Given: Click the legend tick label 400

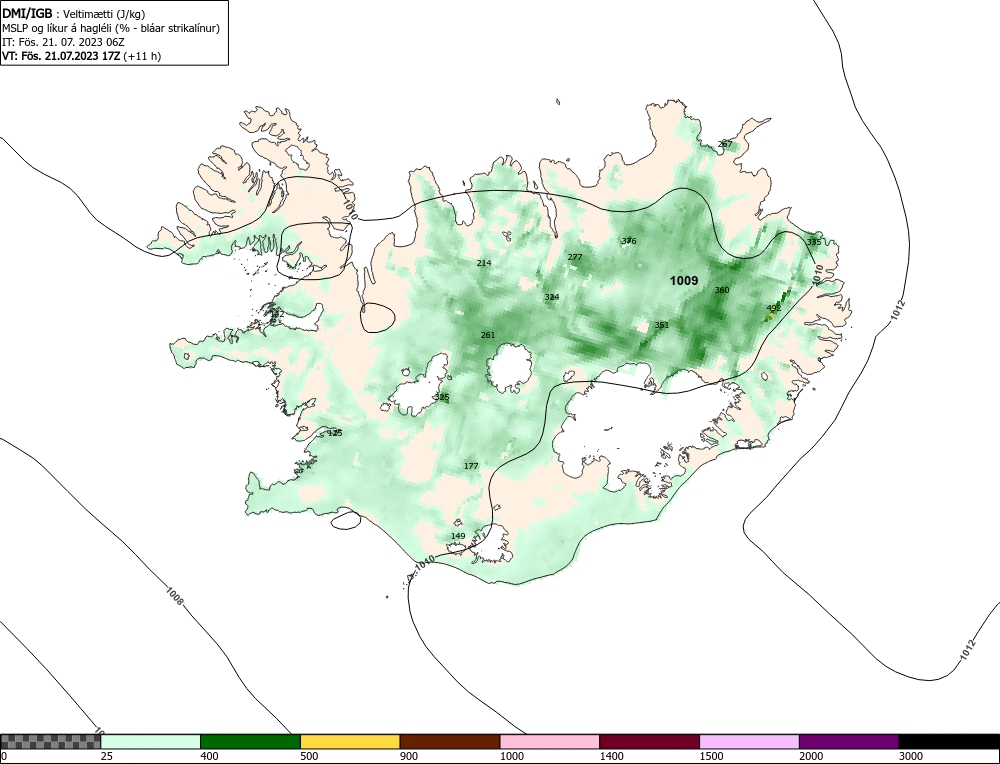Looking at the screenshot, I should click(209, 756).
